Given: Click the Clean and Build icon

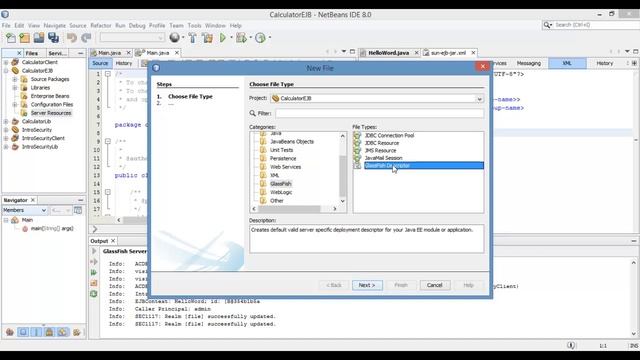Looking at the screenshot, I should click(207, 38).
